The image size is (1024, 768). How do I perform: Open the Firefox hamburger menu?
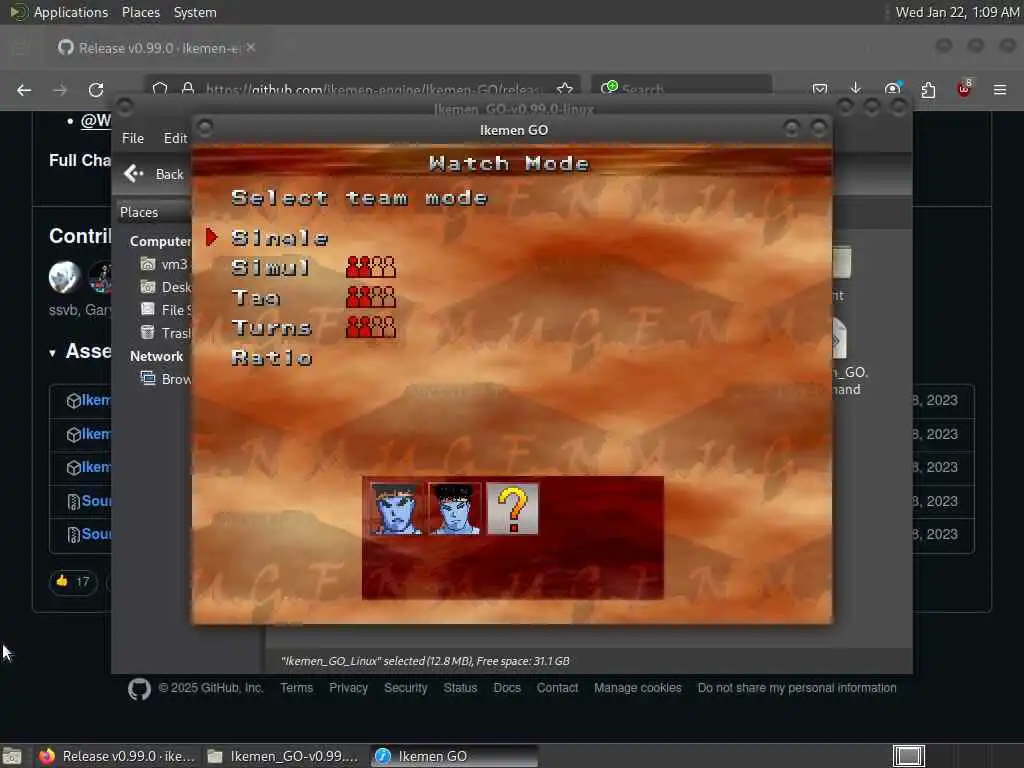click(1000, 89)
